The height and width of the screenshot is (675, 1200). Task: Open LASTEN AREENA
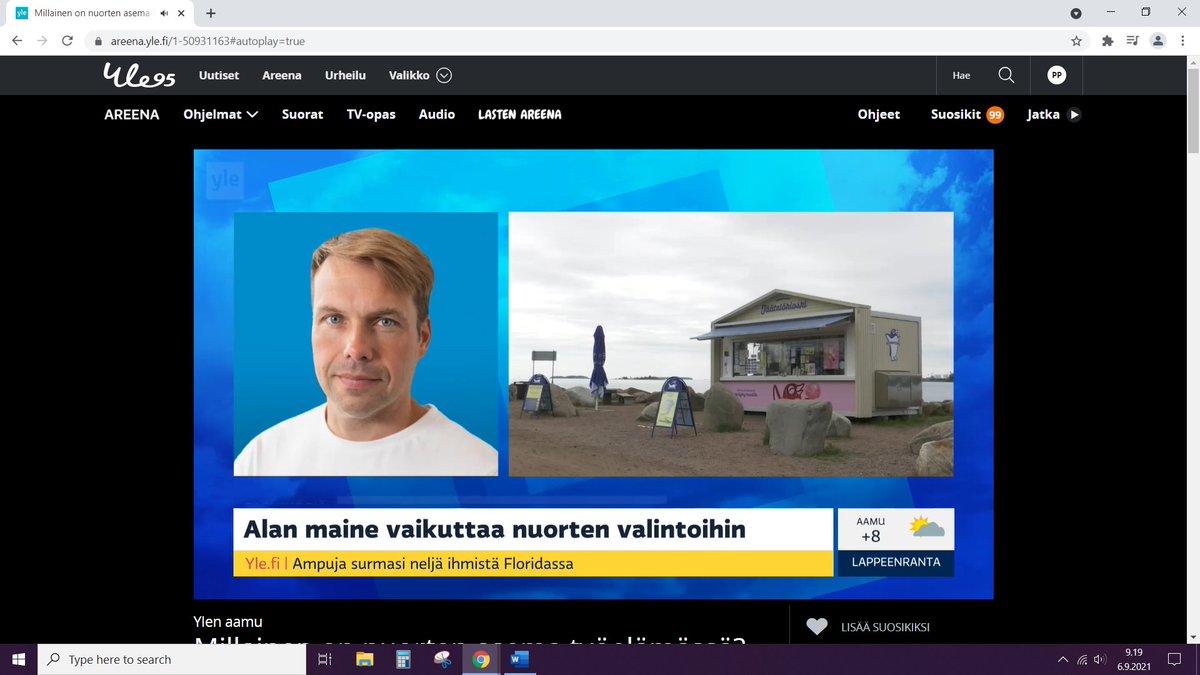(520, 115)
